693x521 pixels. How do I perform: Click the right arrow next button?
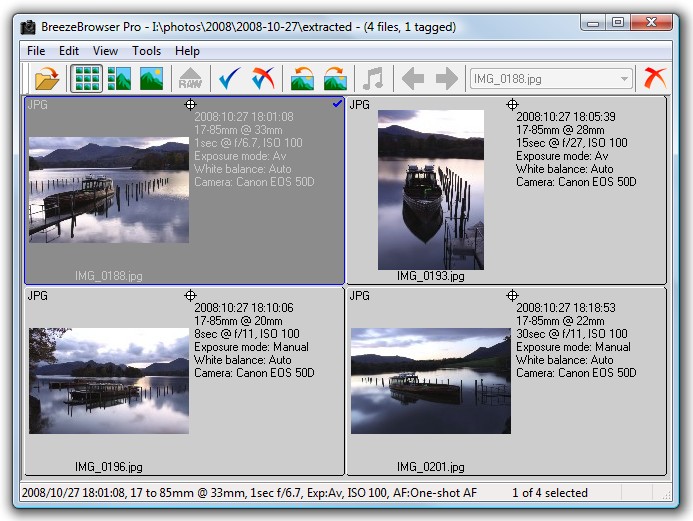click(x=446, y=79)
